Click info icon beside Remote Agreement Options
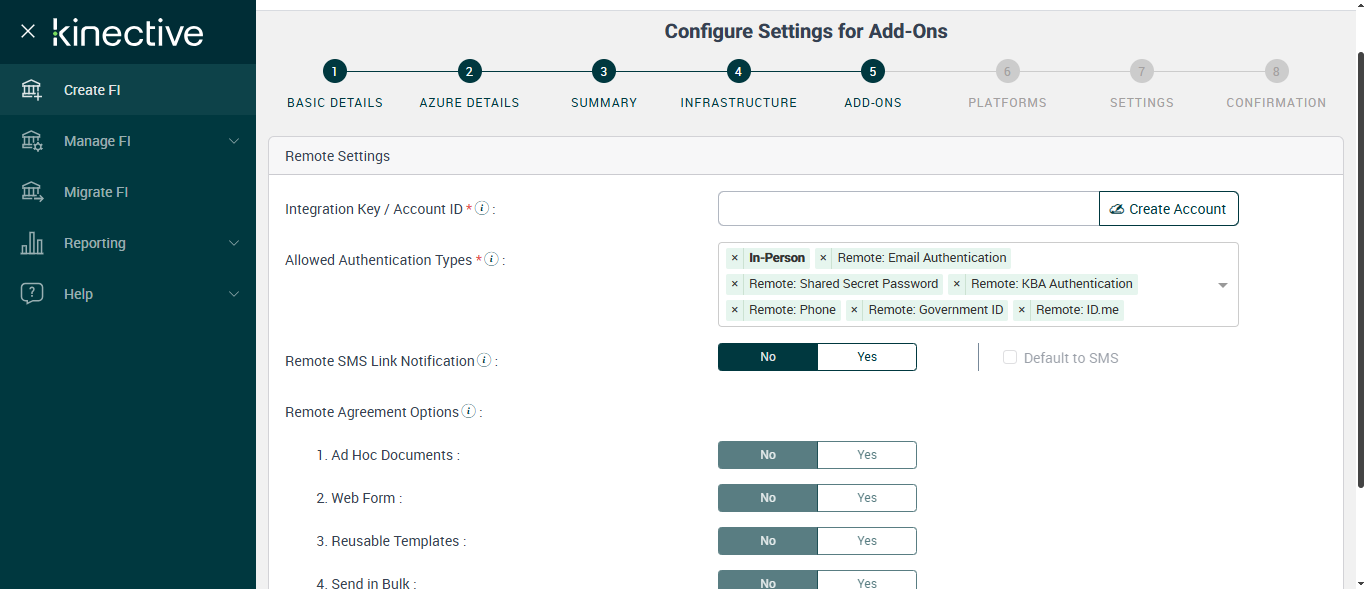 tap(469, 411)
